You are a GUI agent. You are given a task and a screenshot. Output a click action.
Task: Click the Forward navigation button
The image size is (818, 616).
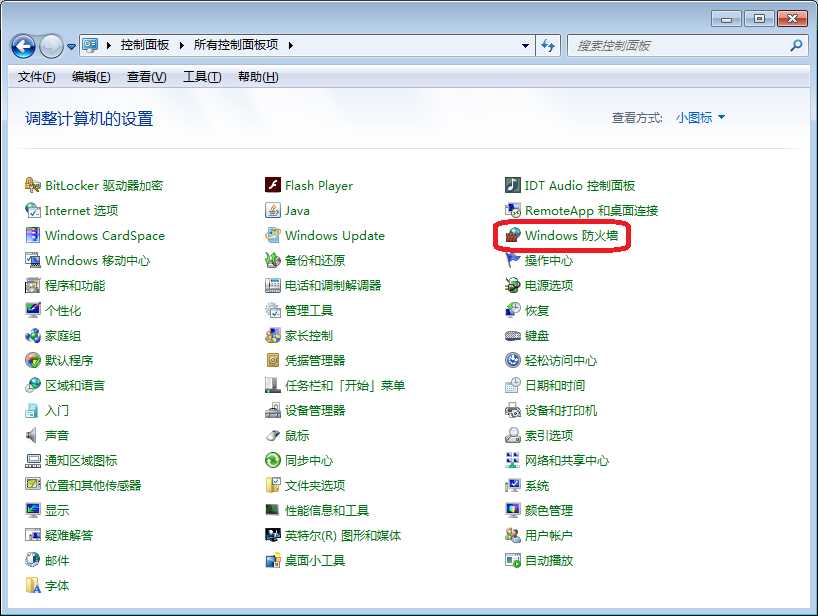click(51, 46)
